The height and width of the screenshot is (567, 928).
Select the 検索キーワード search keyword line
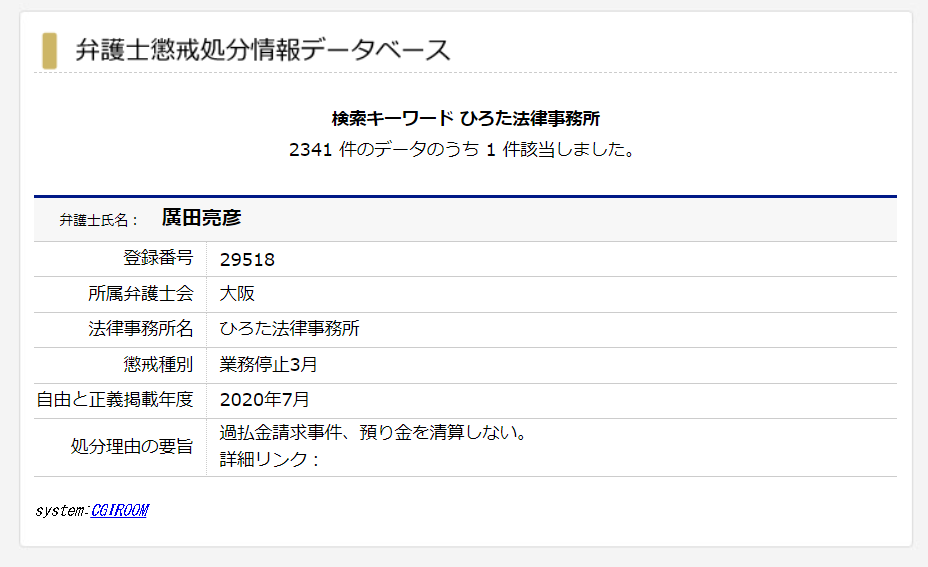click(465, 119)
